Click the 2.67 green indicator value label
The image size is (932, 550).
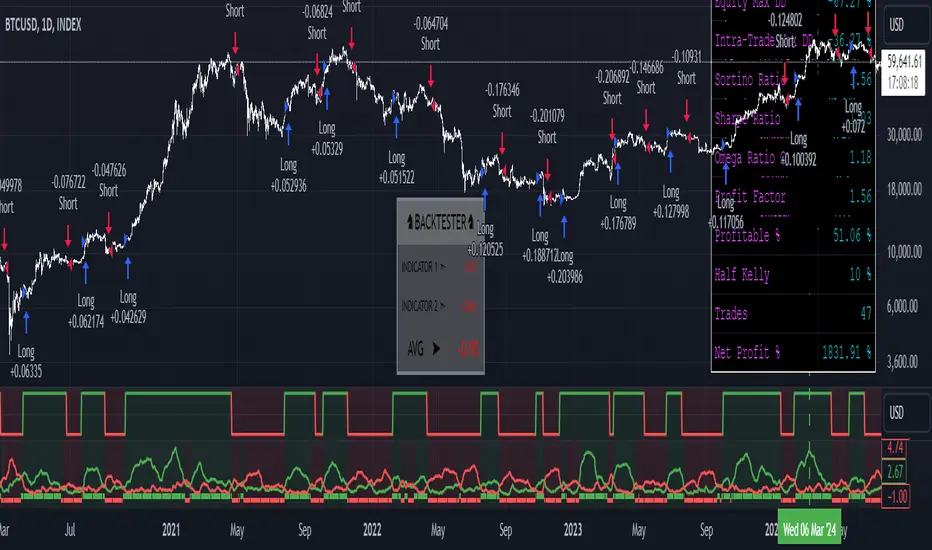pyautogui.click(x=895, y=472)
